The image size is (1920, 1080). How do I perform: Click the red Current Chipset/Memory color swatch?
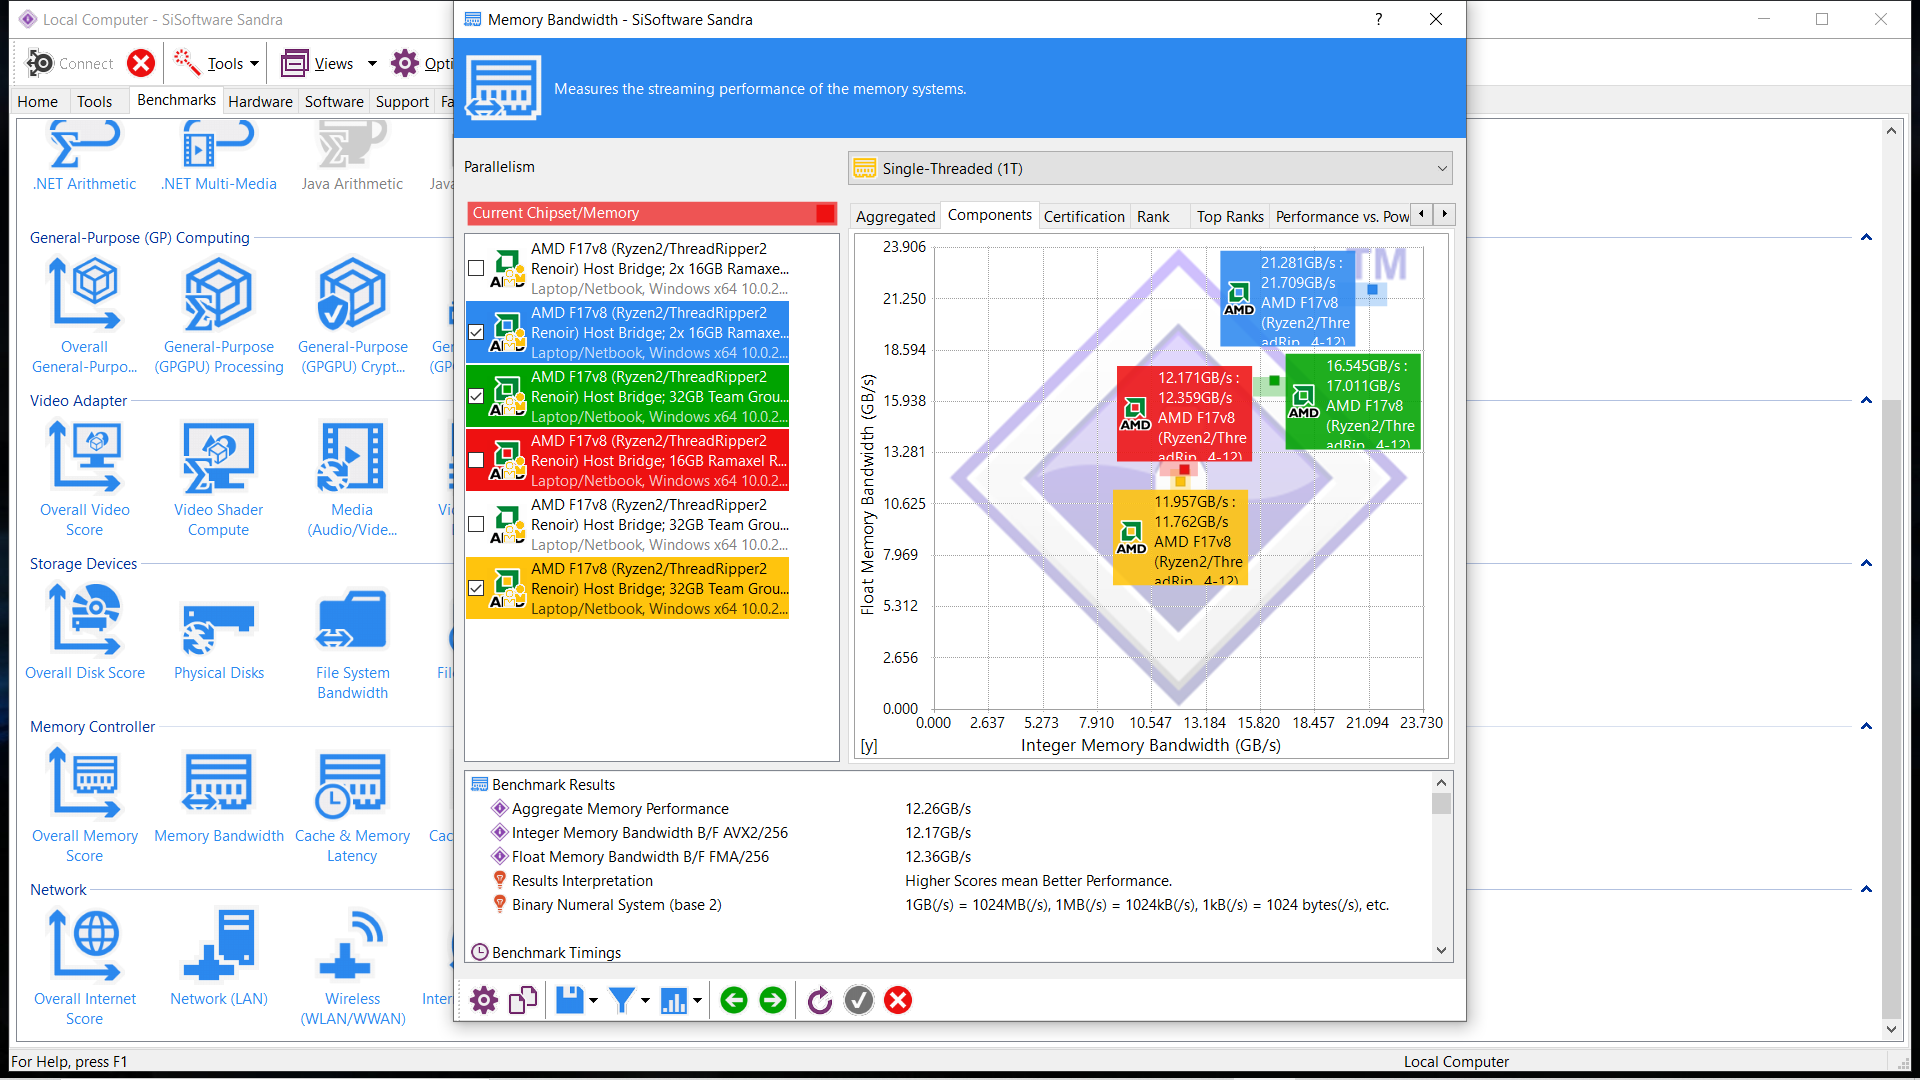click(x=825, y=213)
